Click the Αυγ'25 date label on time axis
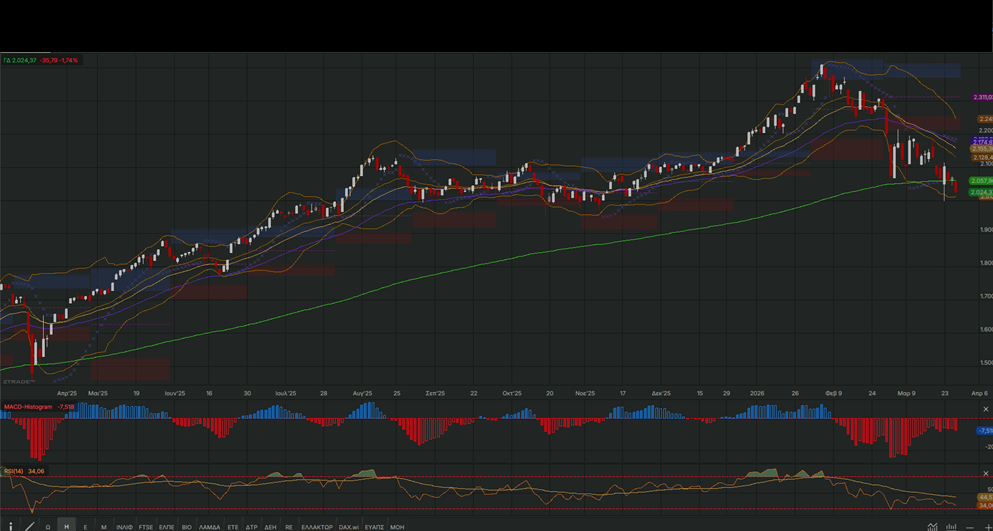Viewport: 993px width, 531px height. click(x=362, y=393)
